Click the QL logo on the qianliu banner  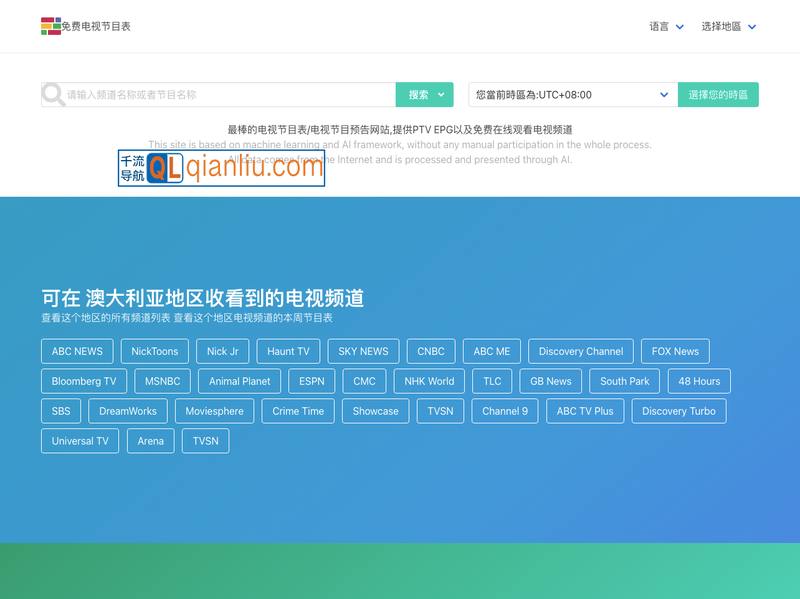click(x=166, y=168)
